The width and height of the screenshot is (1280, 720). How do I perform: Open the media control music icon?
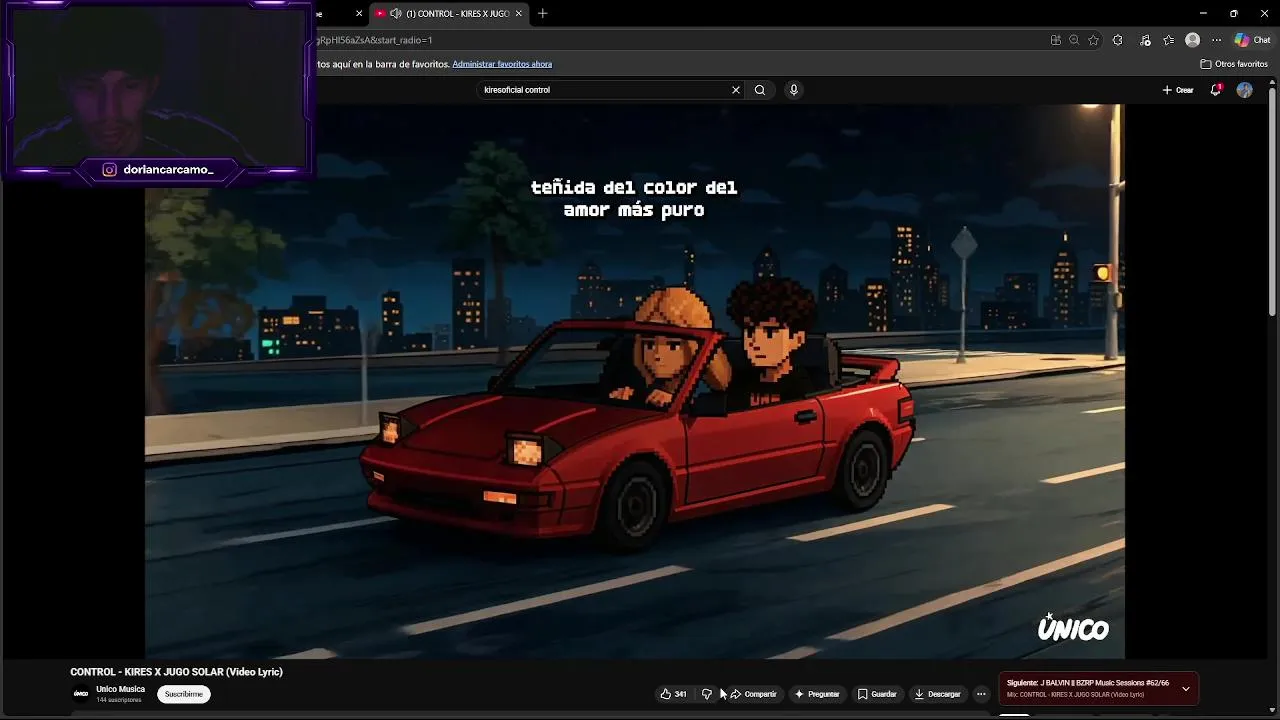(1144, 40)
